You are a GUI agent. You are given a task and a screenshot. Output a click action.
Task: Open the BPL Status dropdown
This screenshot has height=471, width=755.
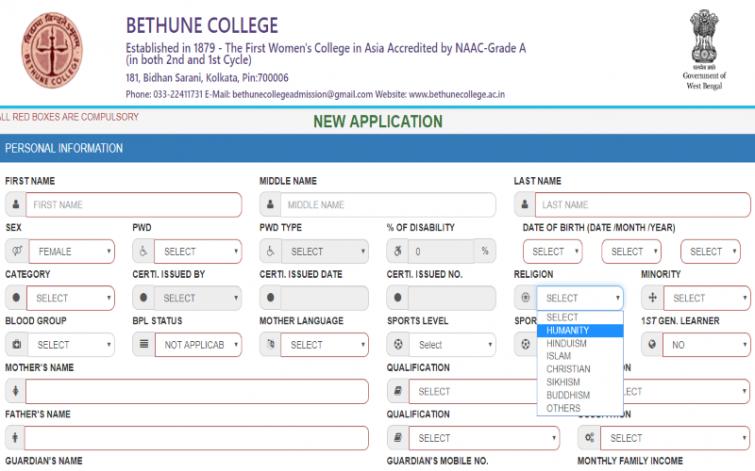[198, 345]
